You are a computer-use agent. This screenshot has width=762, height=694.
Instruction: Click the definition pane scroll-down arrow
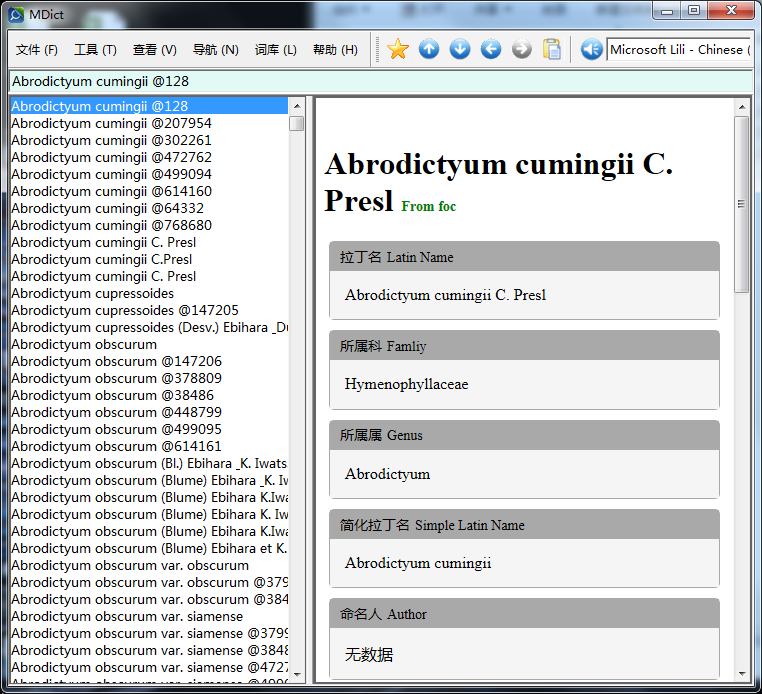[x=741, y=674]
